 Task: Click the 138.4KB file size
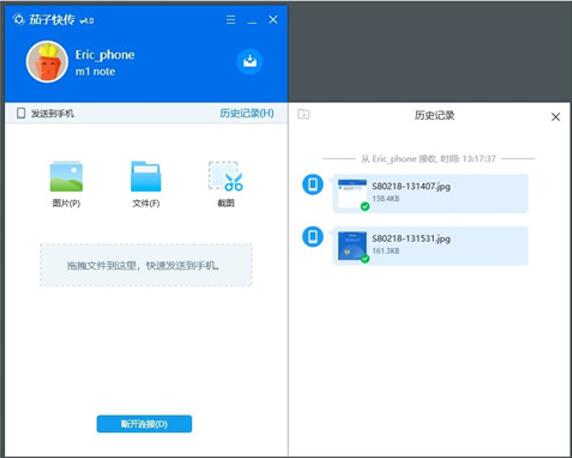tap(386, 199)
